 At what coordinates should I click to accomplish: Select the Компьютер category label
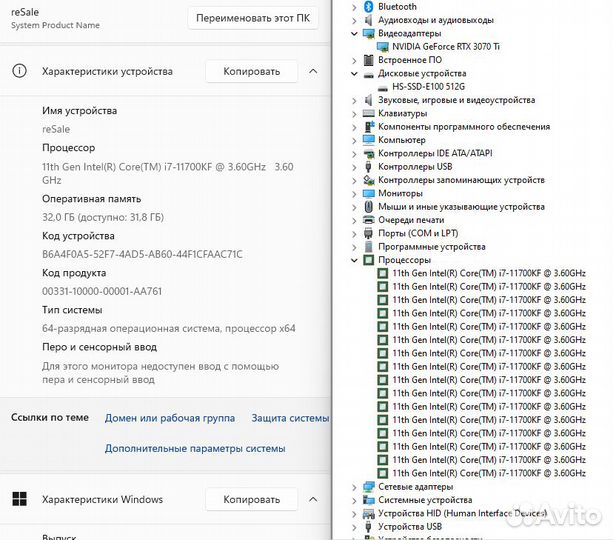click(401, 140)
